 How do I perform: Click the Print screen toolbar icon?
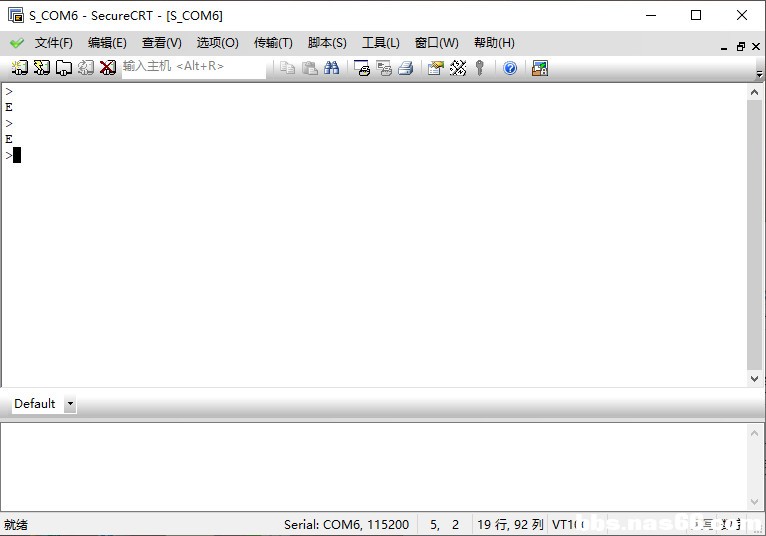coord(362,68)
